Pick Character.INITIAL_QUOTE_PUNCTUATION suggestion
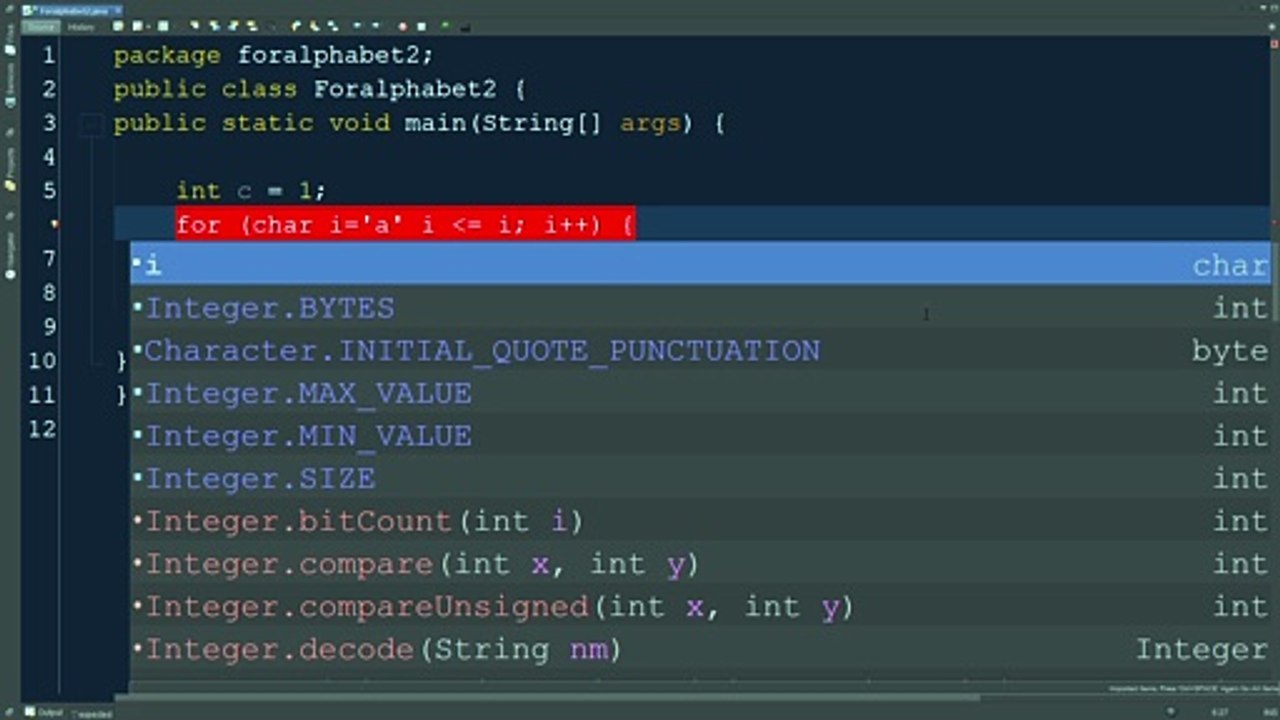 click(700, 350)
